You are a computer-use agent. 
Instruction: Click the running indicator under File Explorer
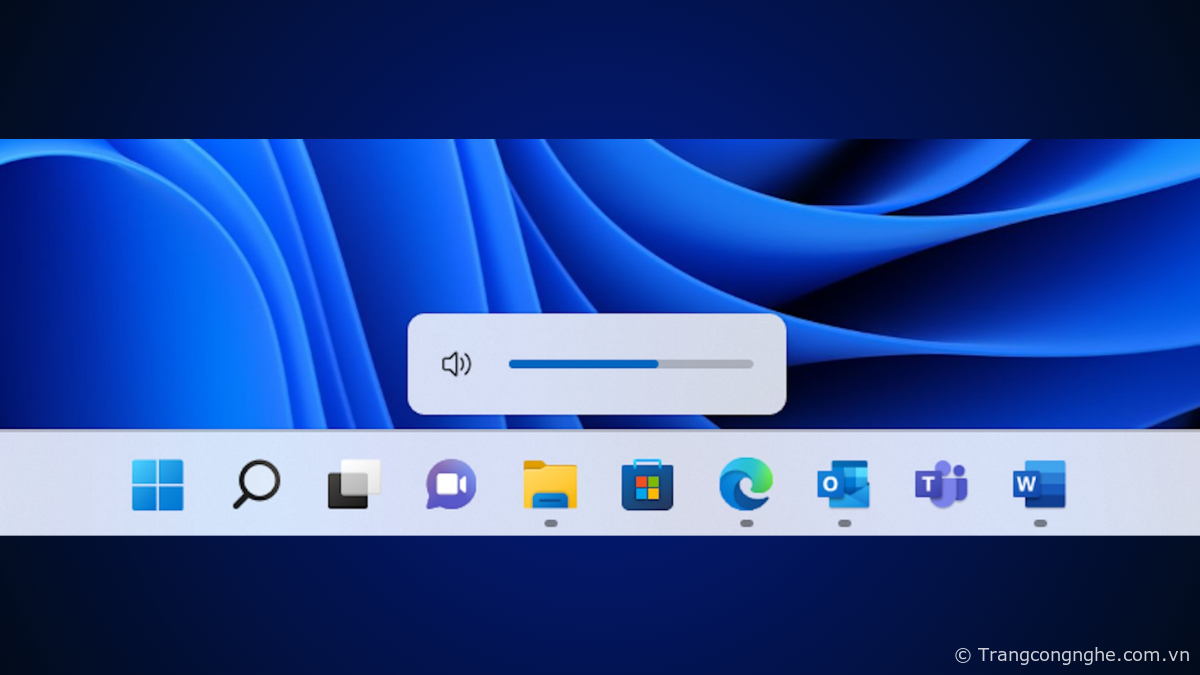coord(550,523)
